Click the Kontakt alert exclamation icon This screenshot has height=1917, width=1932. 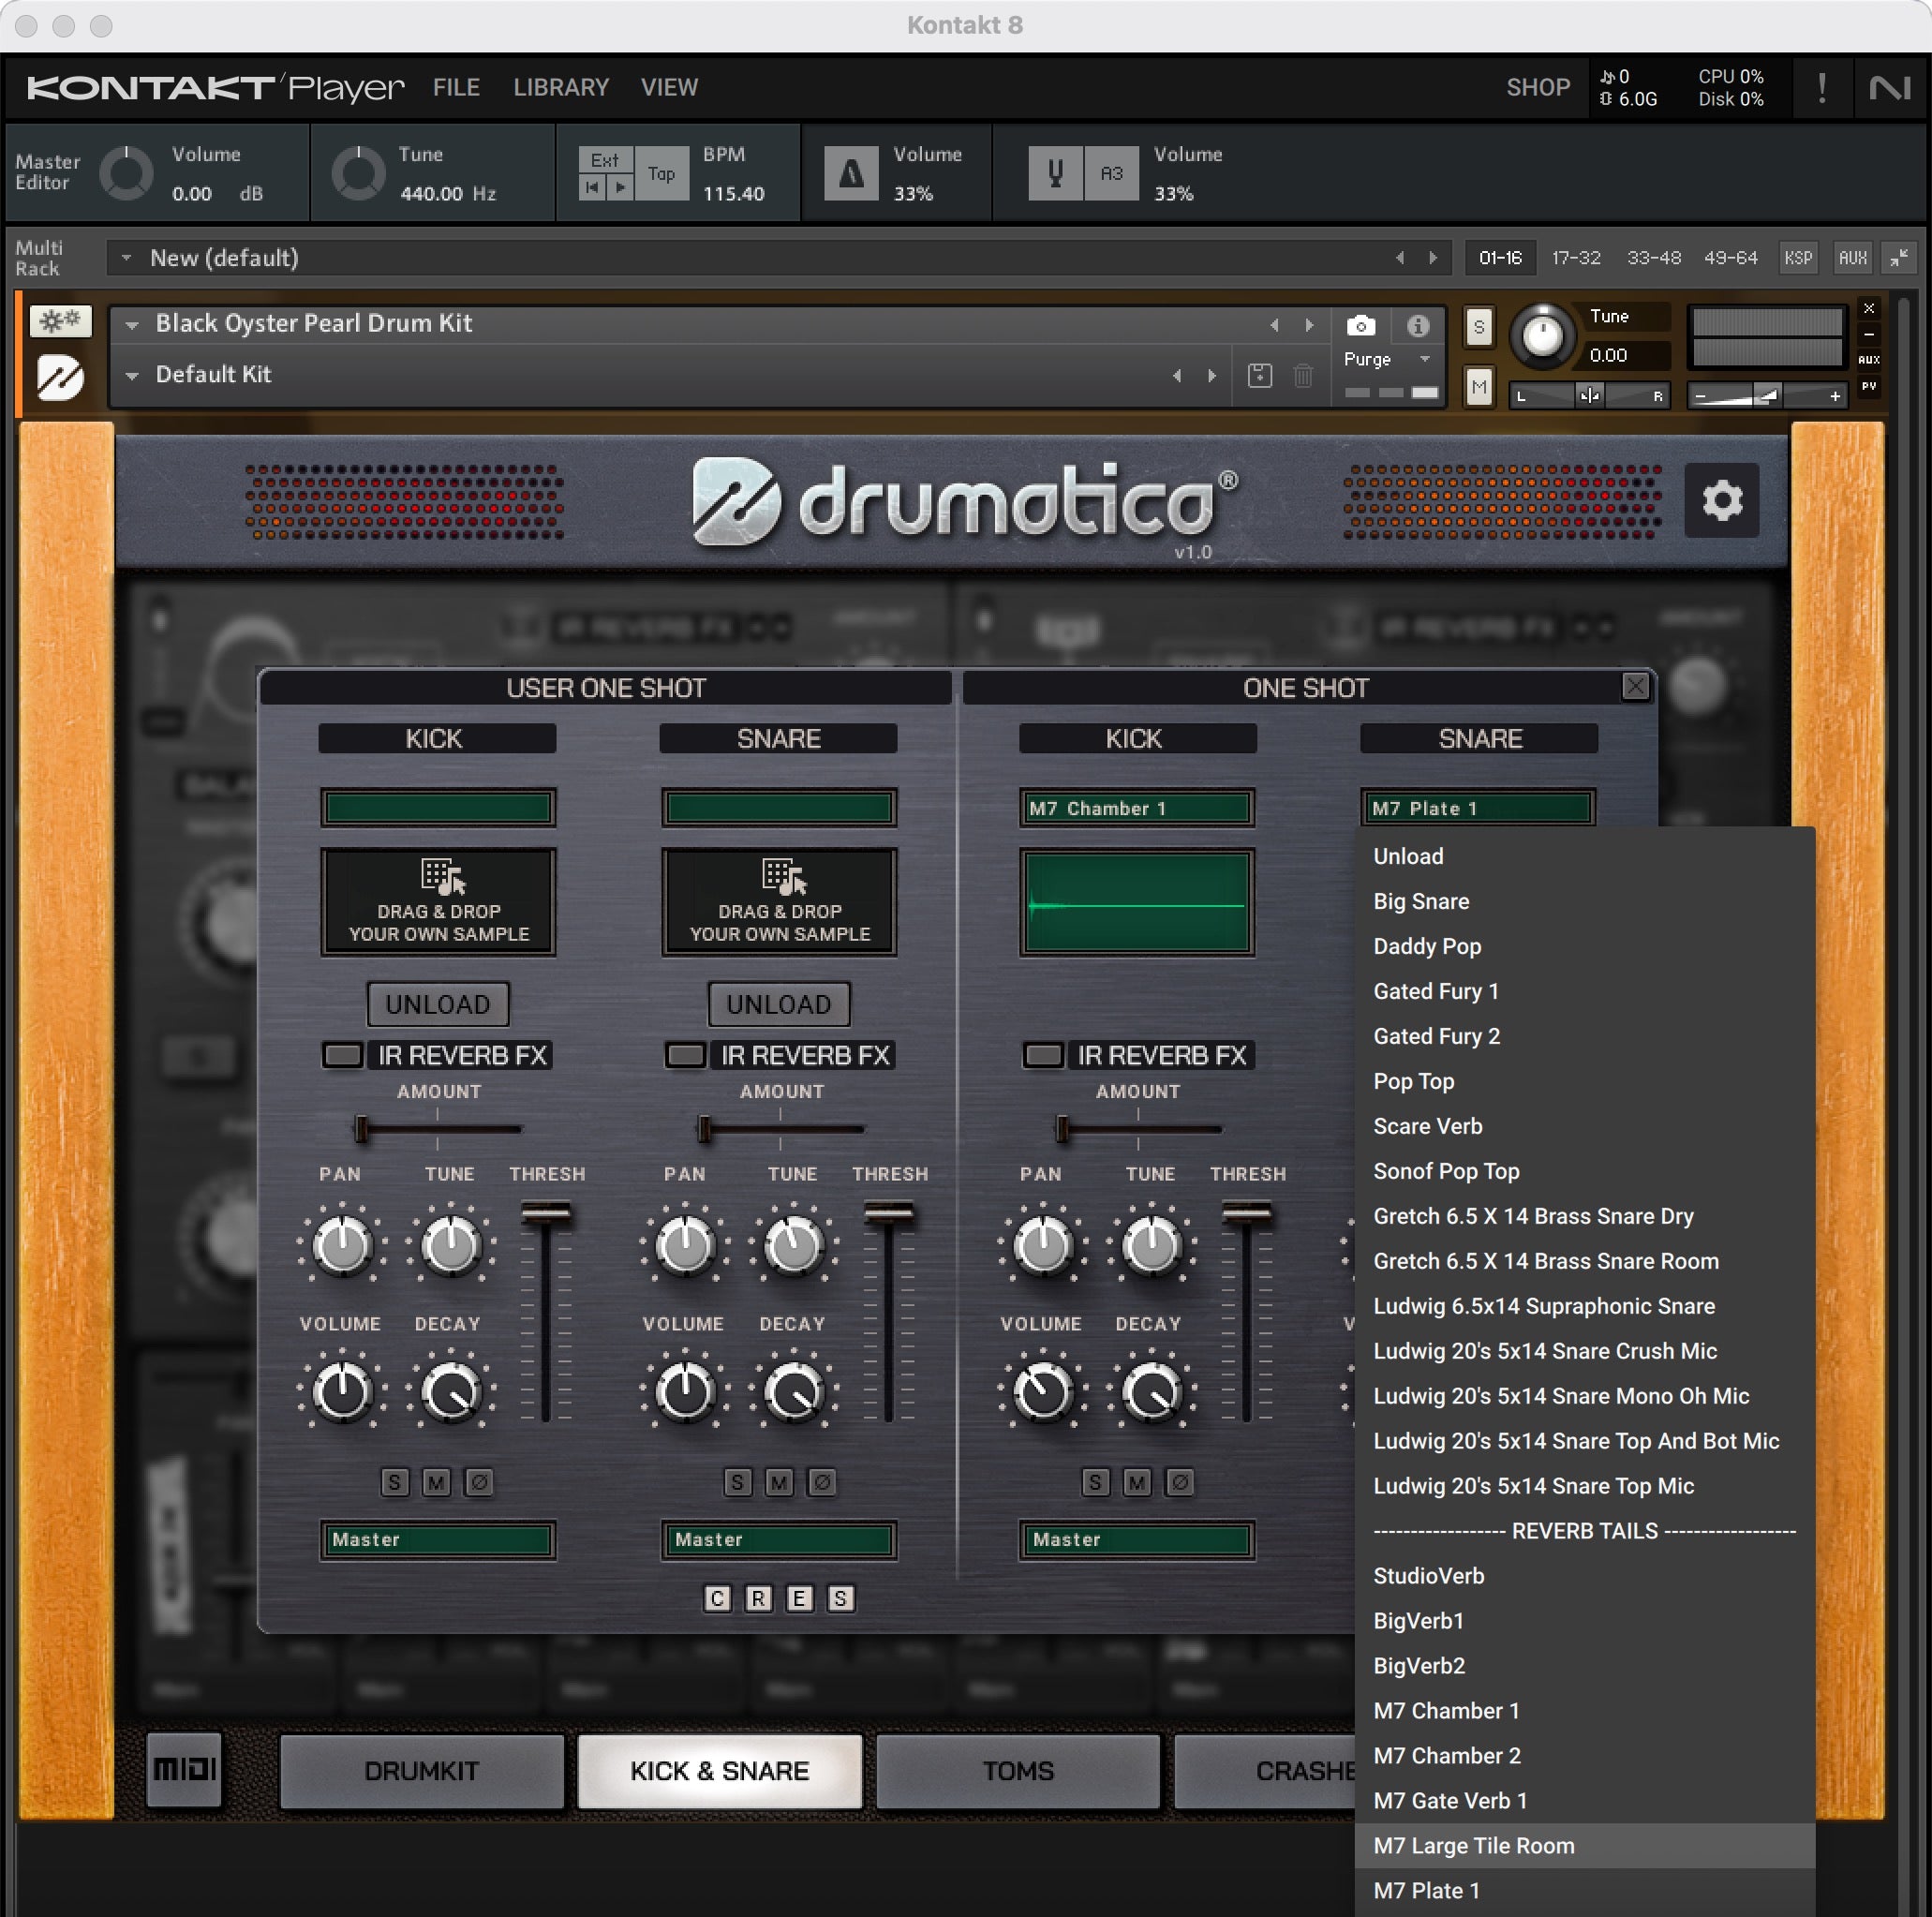click(1821, 88)
